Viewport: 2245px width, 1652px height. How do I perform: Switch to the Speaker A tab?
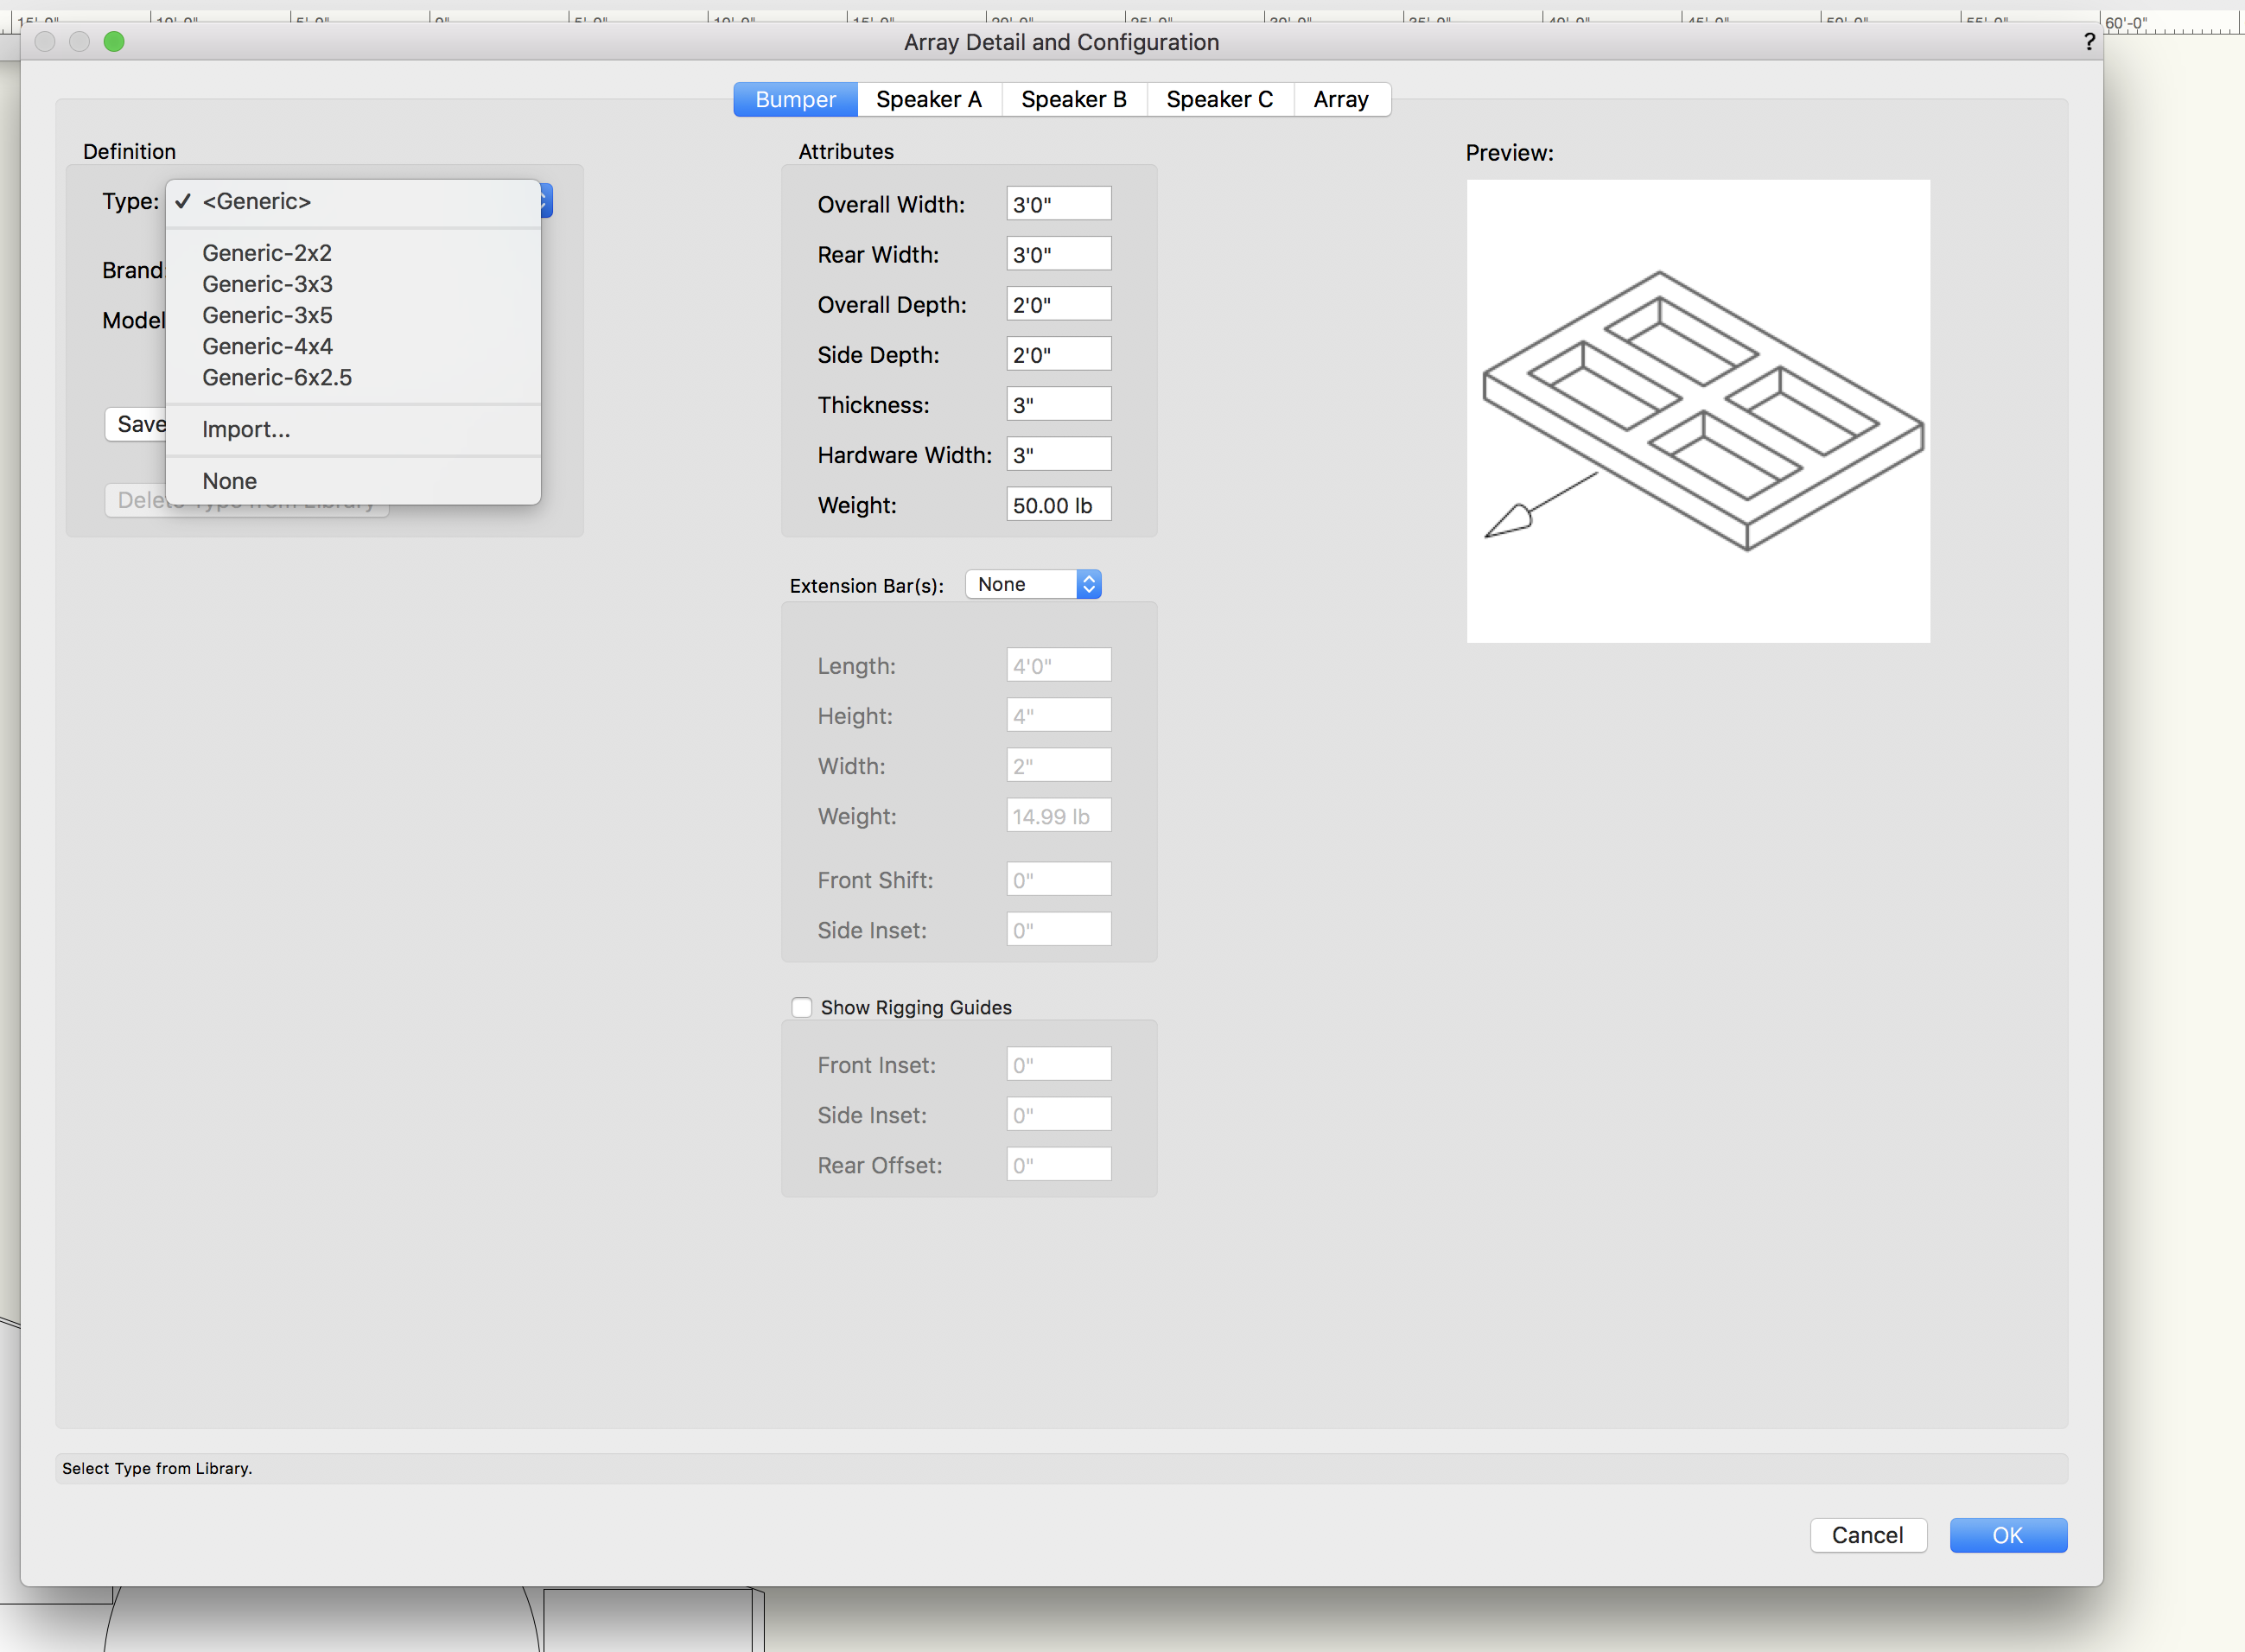click(x=928, y=99)
